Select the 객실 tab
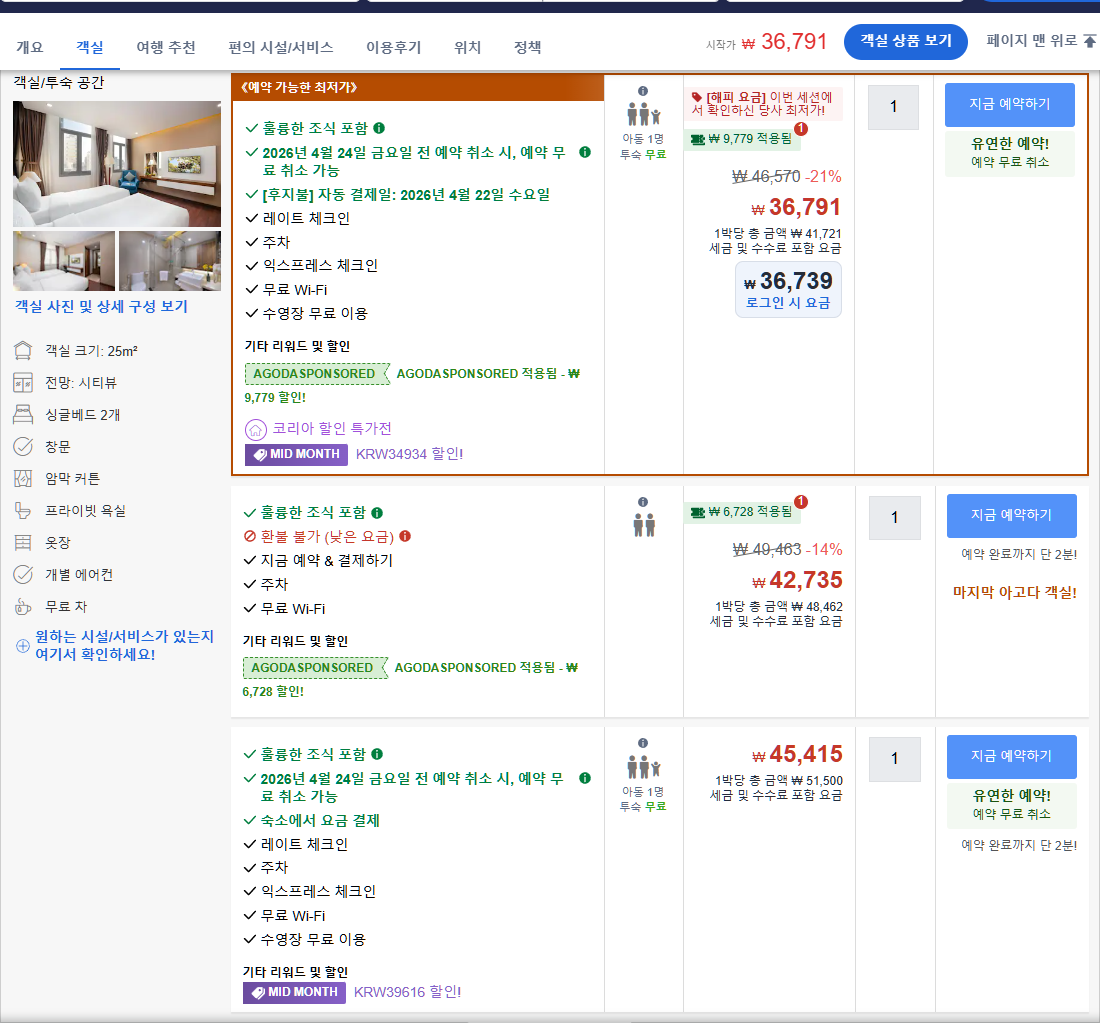Viewport: 1100px width, 1024px height. click(90, 48)
